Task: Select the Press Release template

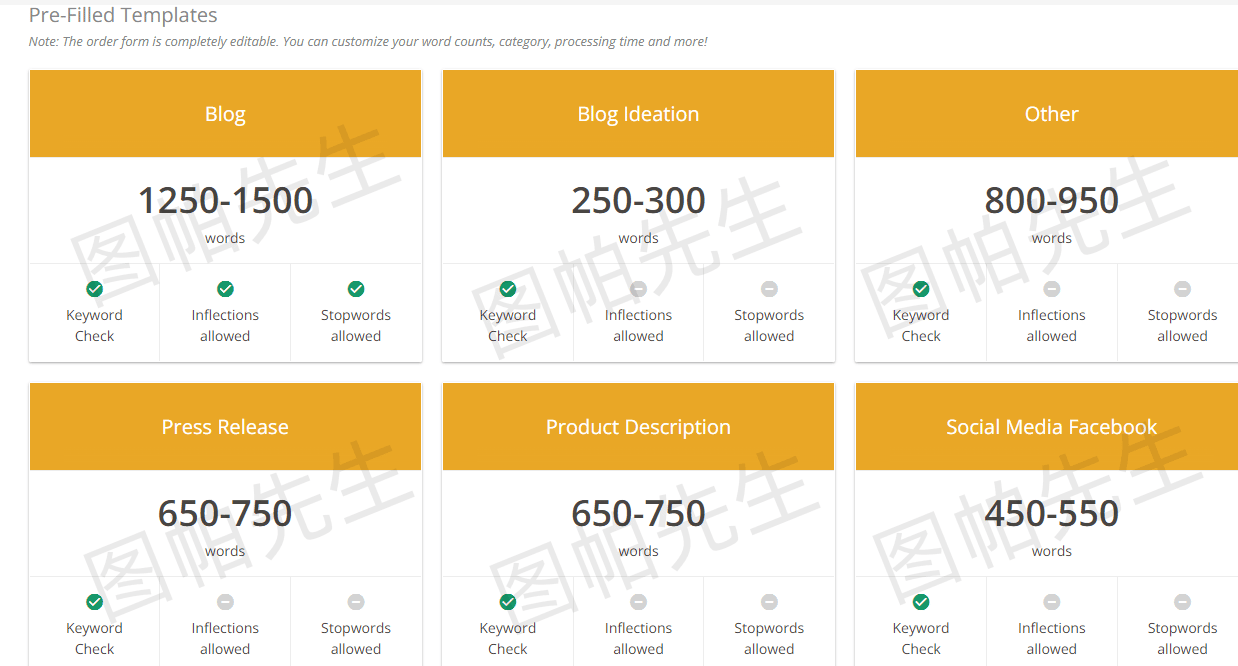Action: tap(225, 426)
